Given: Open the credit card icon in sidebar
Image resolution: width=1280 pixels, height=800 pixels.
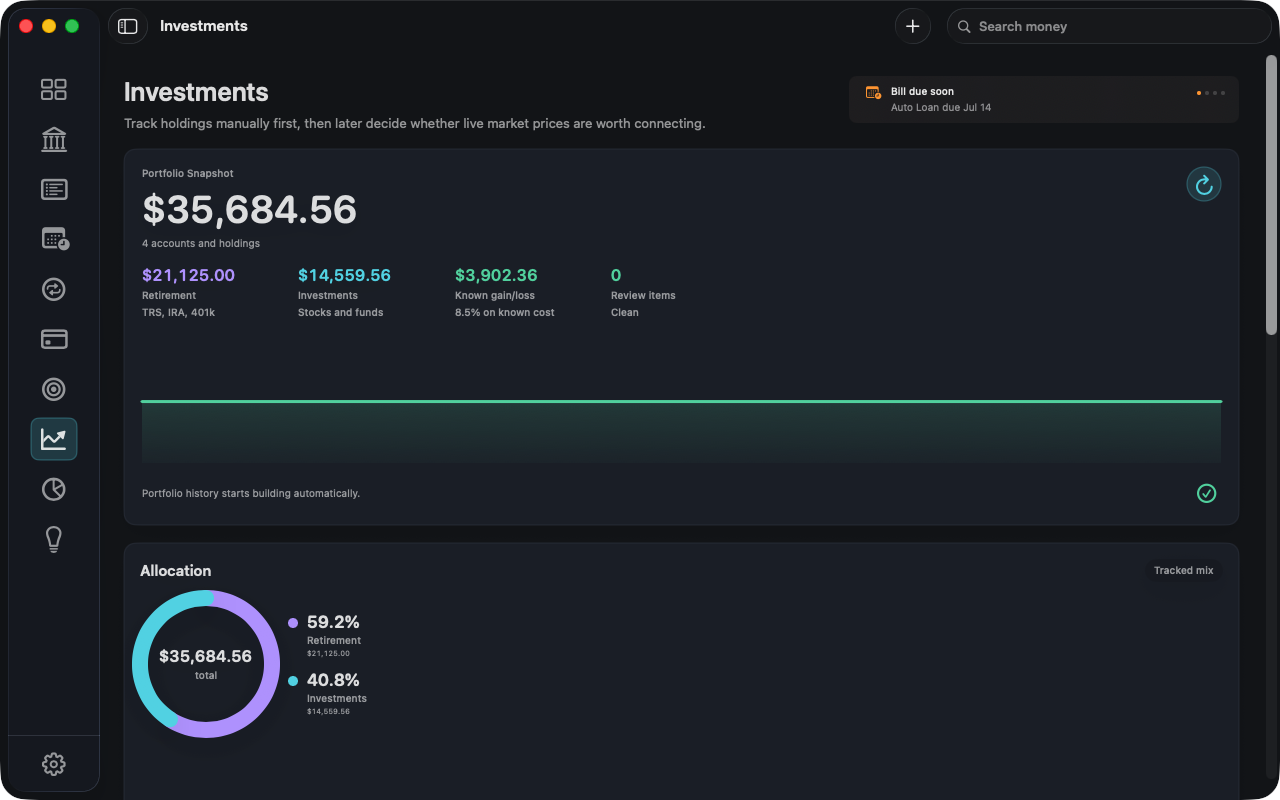Looking at the screenshot, I should (x=54, y=339).
